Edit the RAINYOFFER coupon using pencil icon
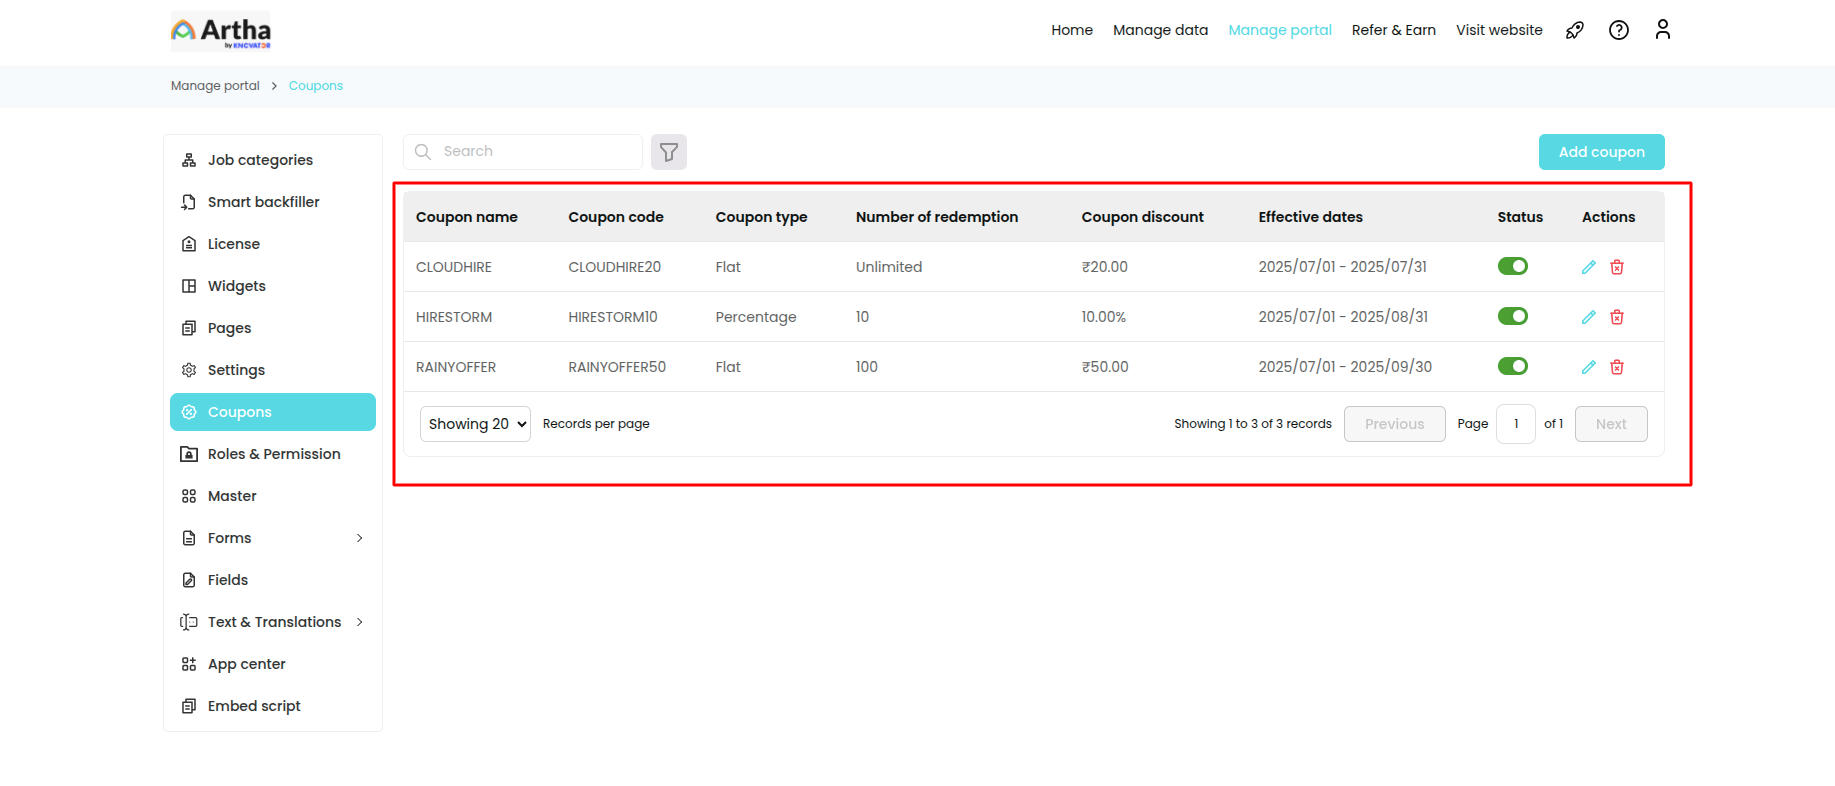 point(1588,367)
